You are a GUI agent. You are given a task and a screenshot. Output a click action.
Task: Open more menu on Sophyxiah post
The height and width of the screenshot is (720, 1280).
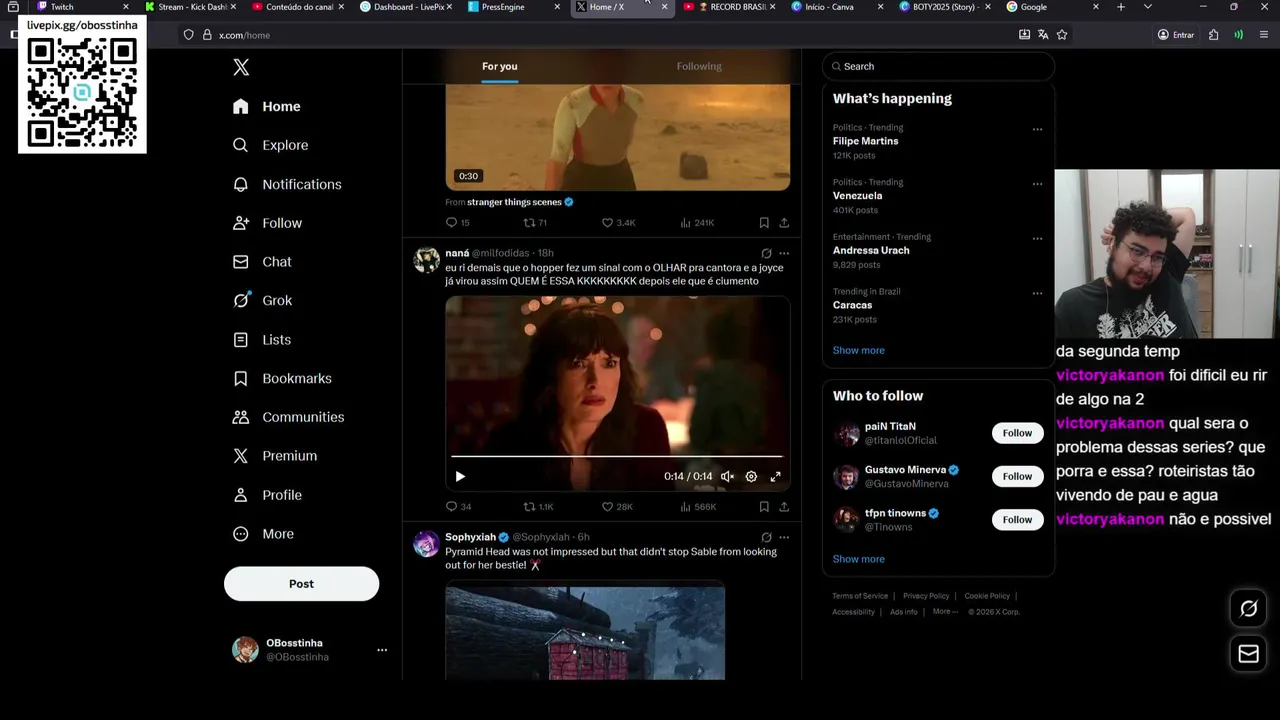coord(784,537)
